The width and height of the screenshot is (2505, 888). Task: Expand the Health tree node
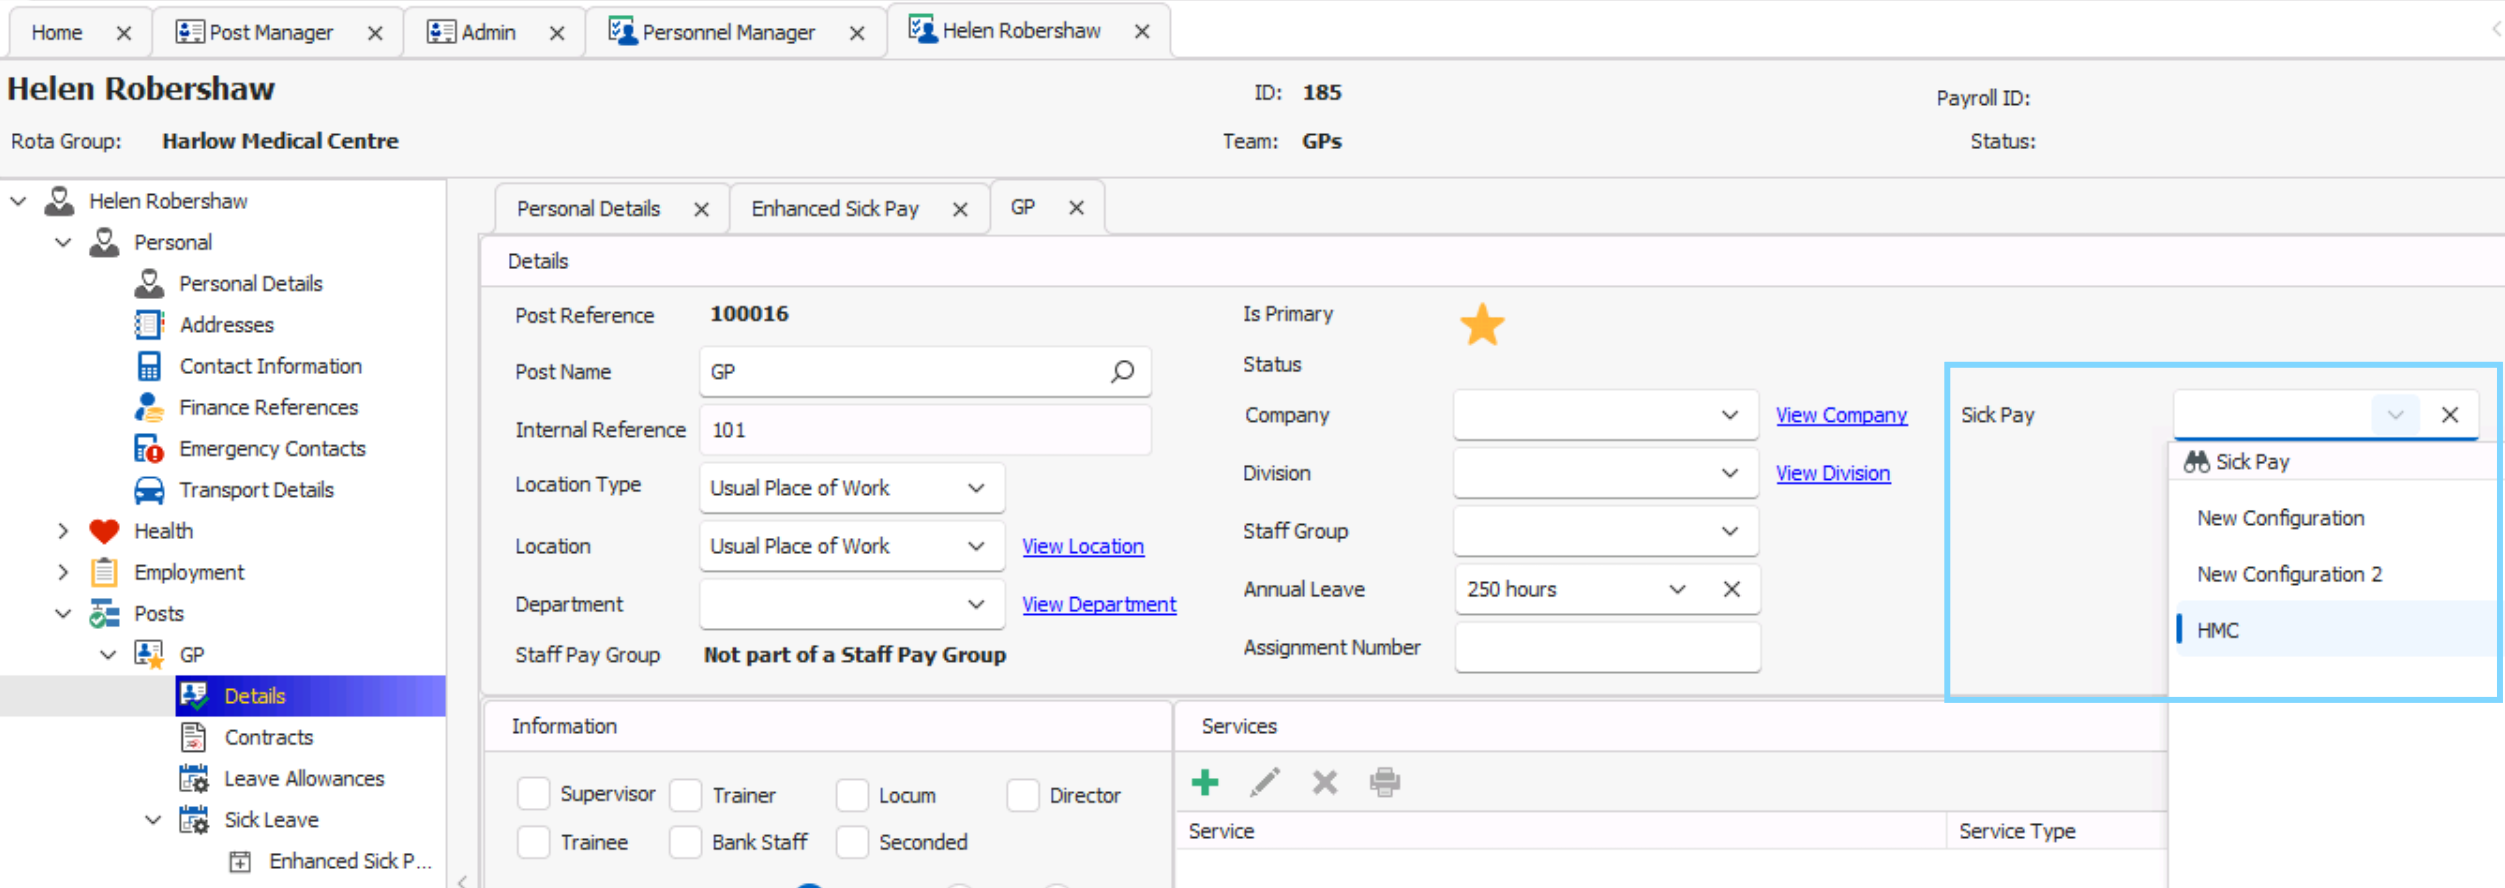(63, 531)
